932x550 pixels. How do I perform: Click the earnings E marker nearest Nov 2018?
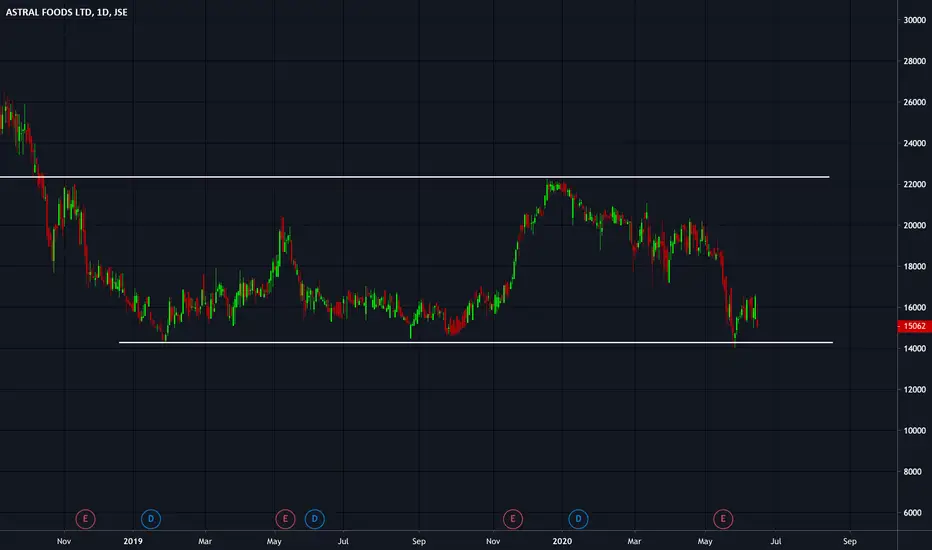(x=86, y=519)
